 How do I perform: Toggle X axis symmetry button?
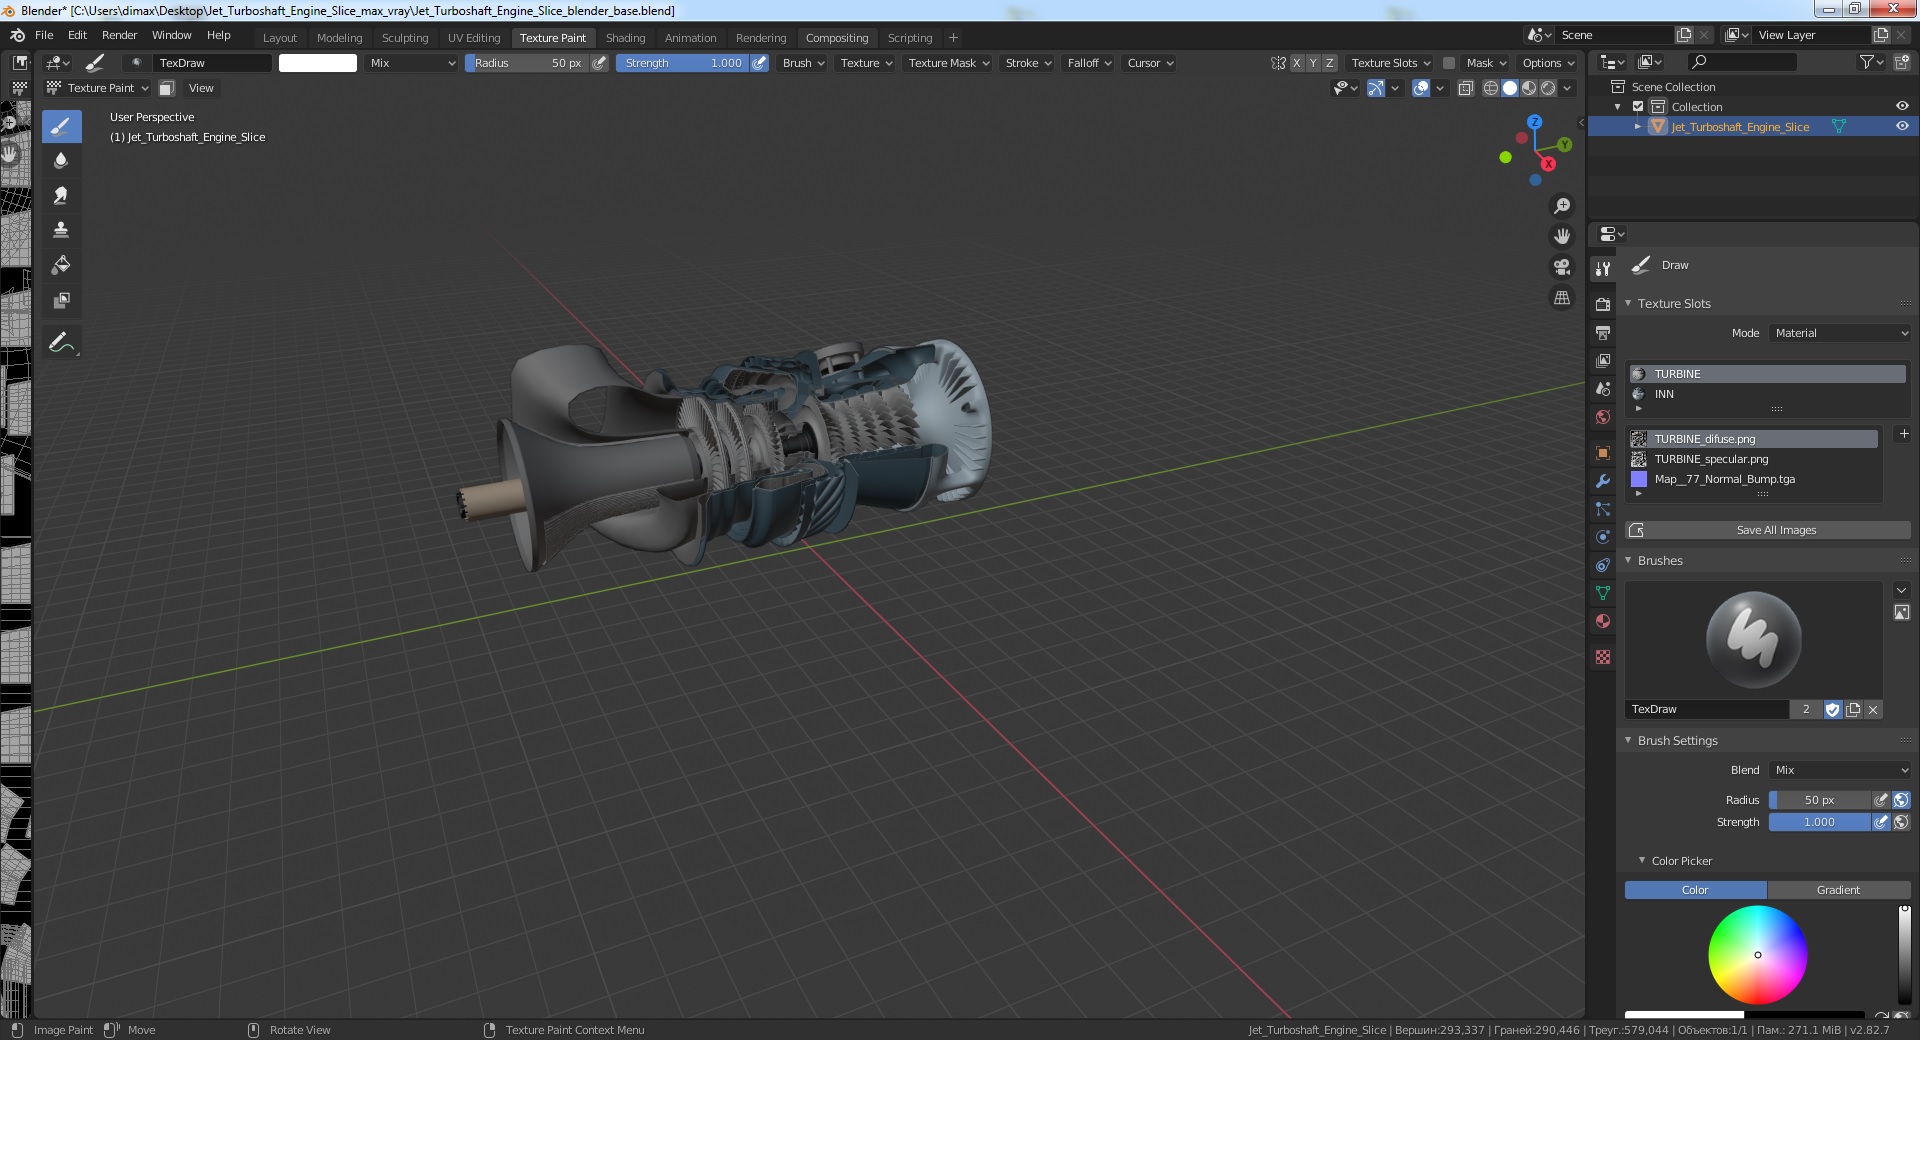(1297, 63)
